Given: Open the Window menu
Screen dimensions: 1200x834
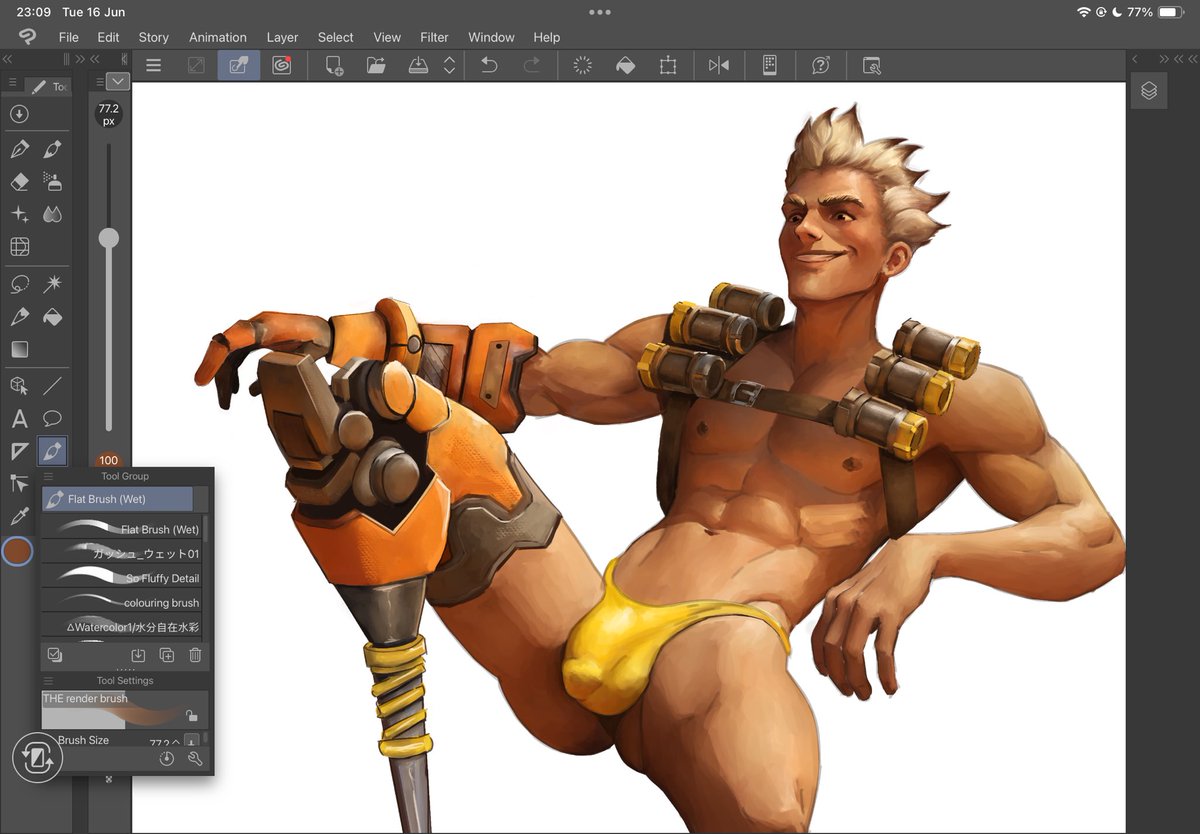Looking at the screenshot, I should [491, 37].
